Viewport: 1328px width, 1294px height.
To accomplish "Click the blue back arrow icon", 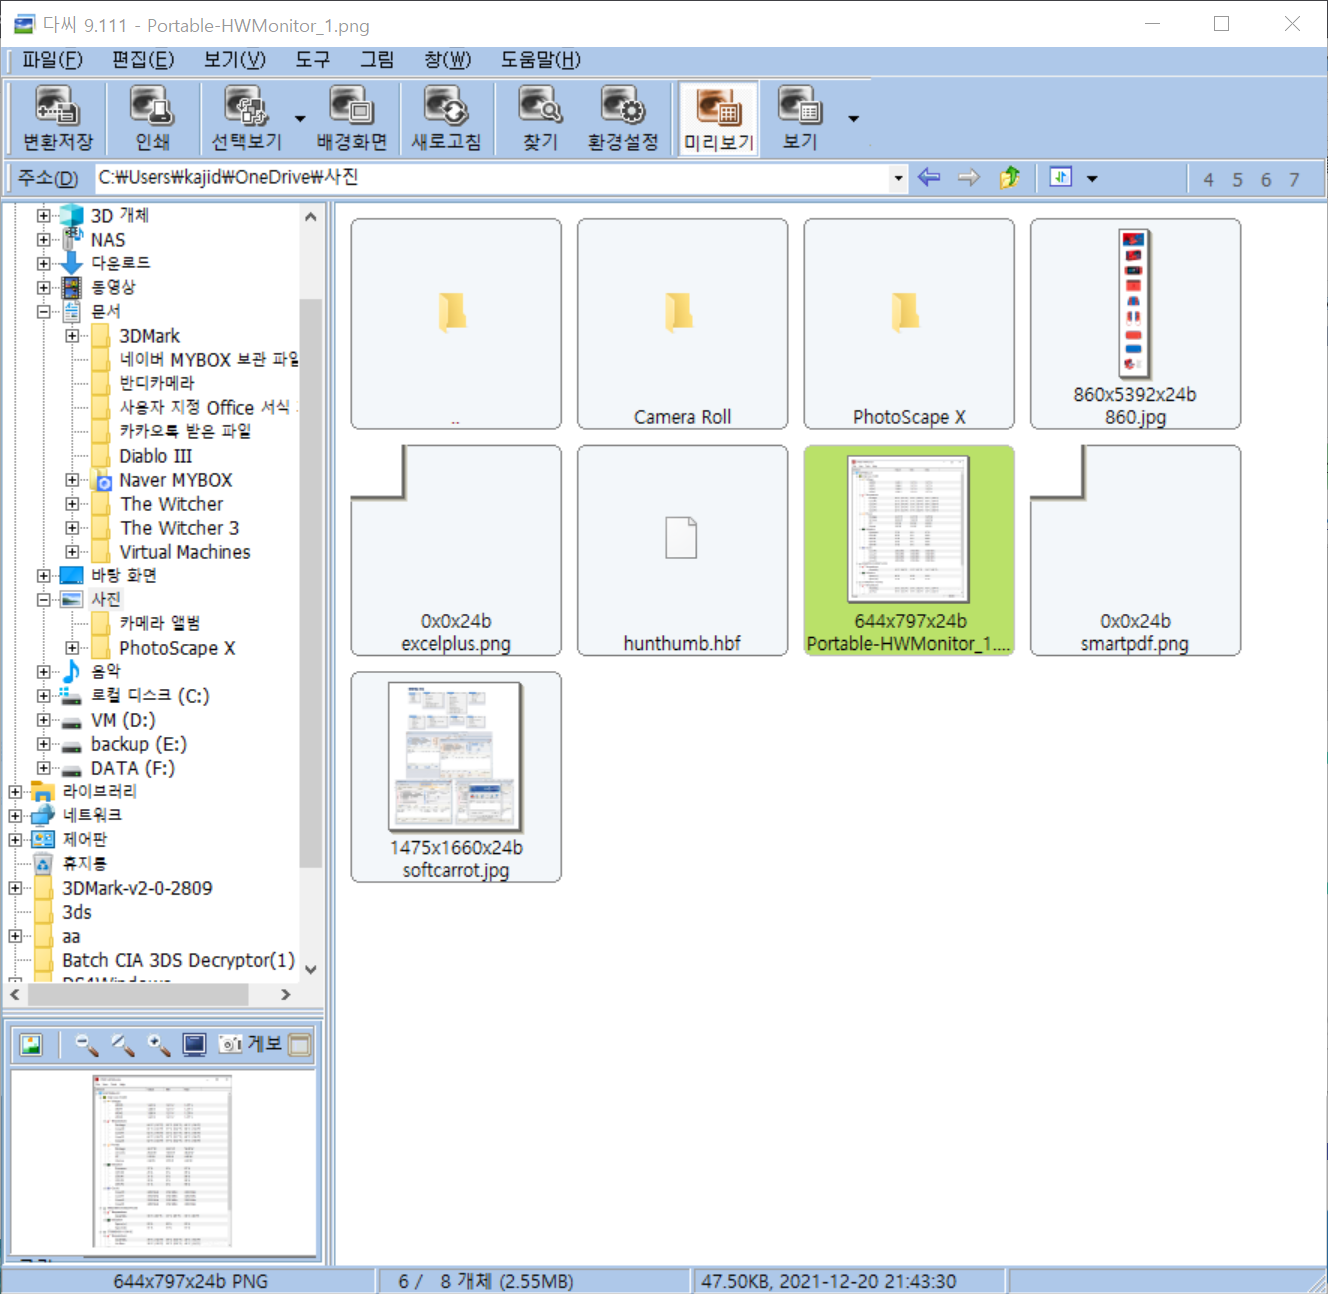I will [929, 178].
